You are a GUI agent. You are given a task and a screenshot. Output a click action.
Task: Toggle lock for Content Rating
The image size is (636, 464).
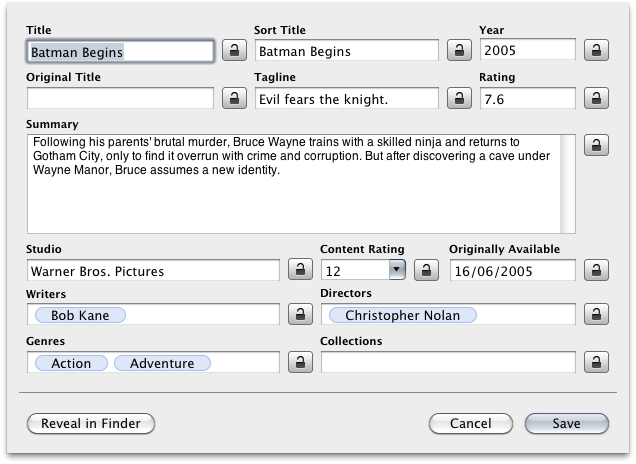pos(426,270)
